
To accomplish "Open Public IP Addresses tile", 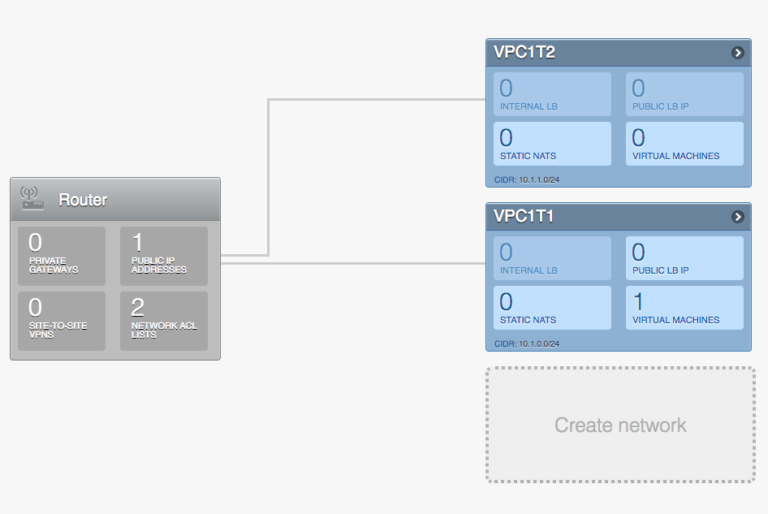I will pos(164,256).
